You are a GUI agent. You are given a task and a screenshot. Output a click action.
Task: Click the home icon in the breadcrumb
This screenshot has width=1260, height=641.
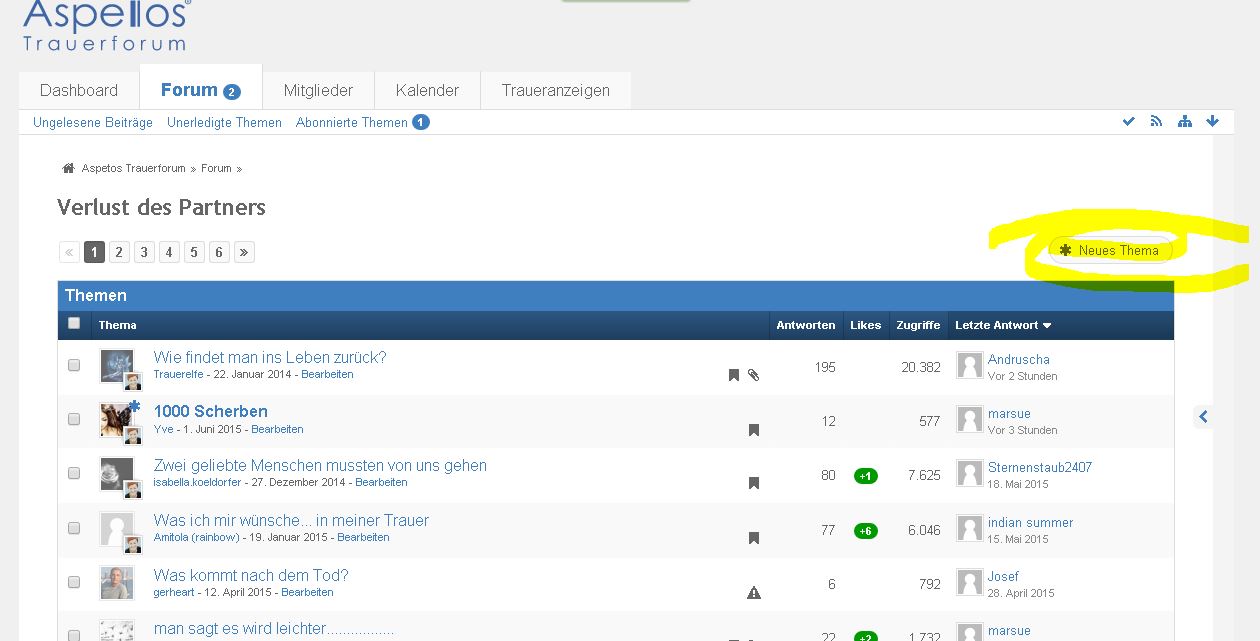click(x=68, y=169)
